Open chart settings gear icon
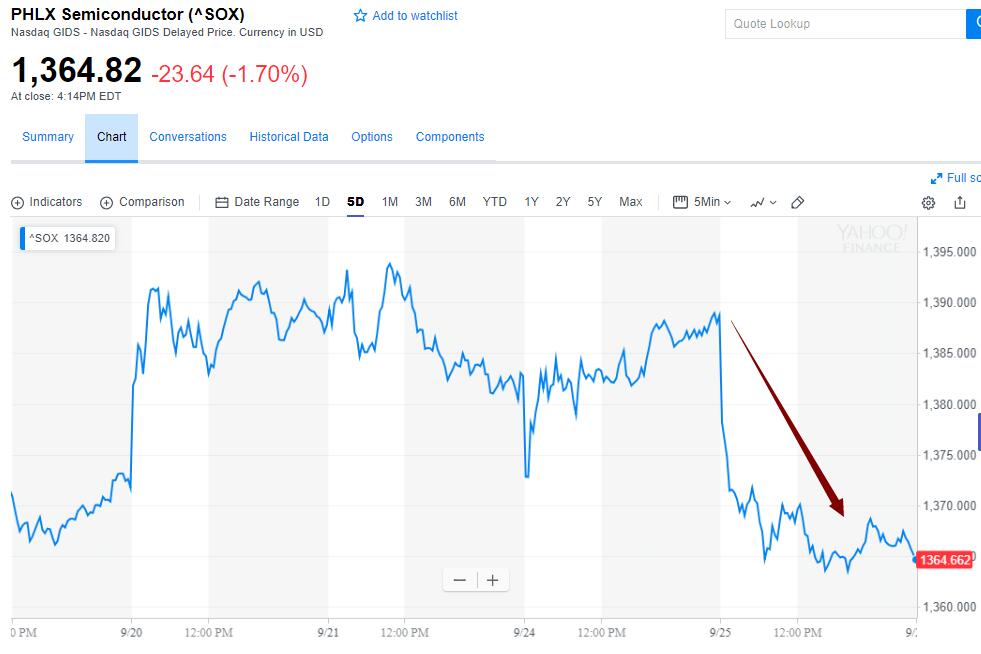This screenshot has width=981, height=654. coord(928,203)
